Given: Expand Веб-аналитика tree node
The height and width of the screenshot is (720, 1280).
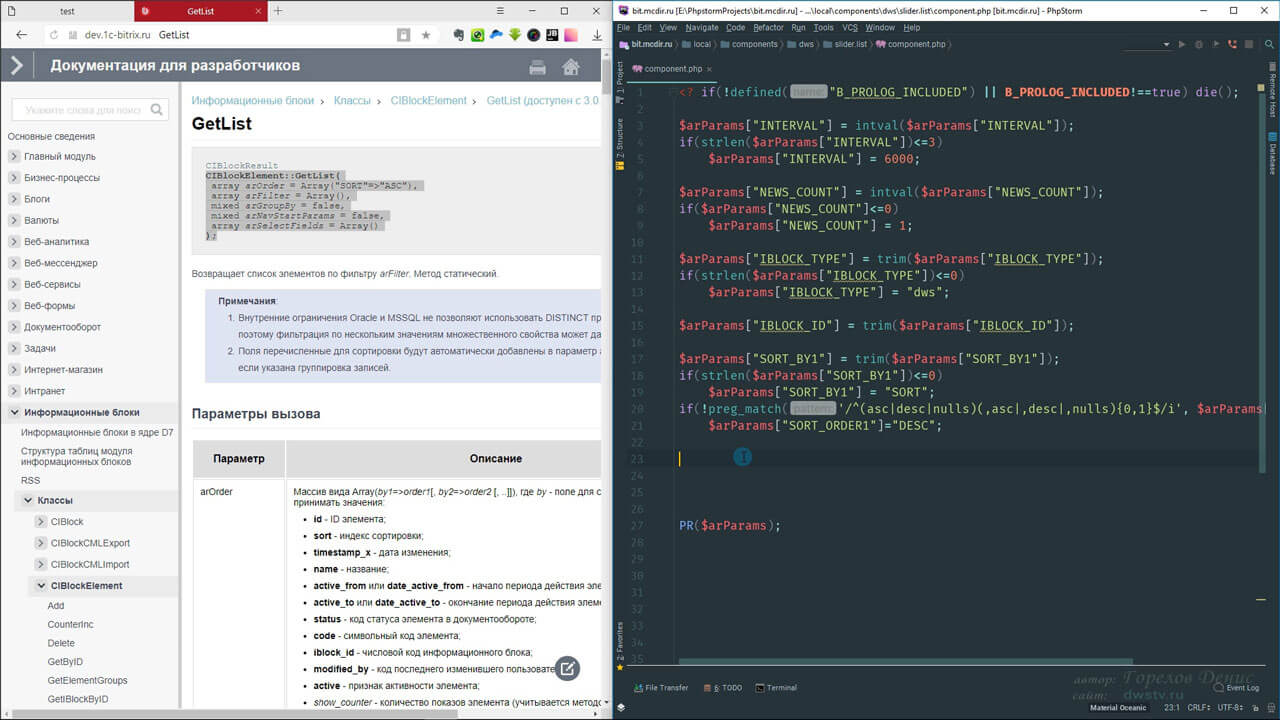Looking at the screenshot, I should tap(14, 241).
